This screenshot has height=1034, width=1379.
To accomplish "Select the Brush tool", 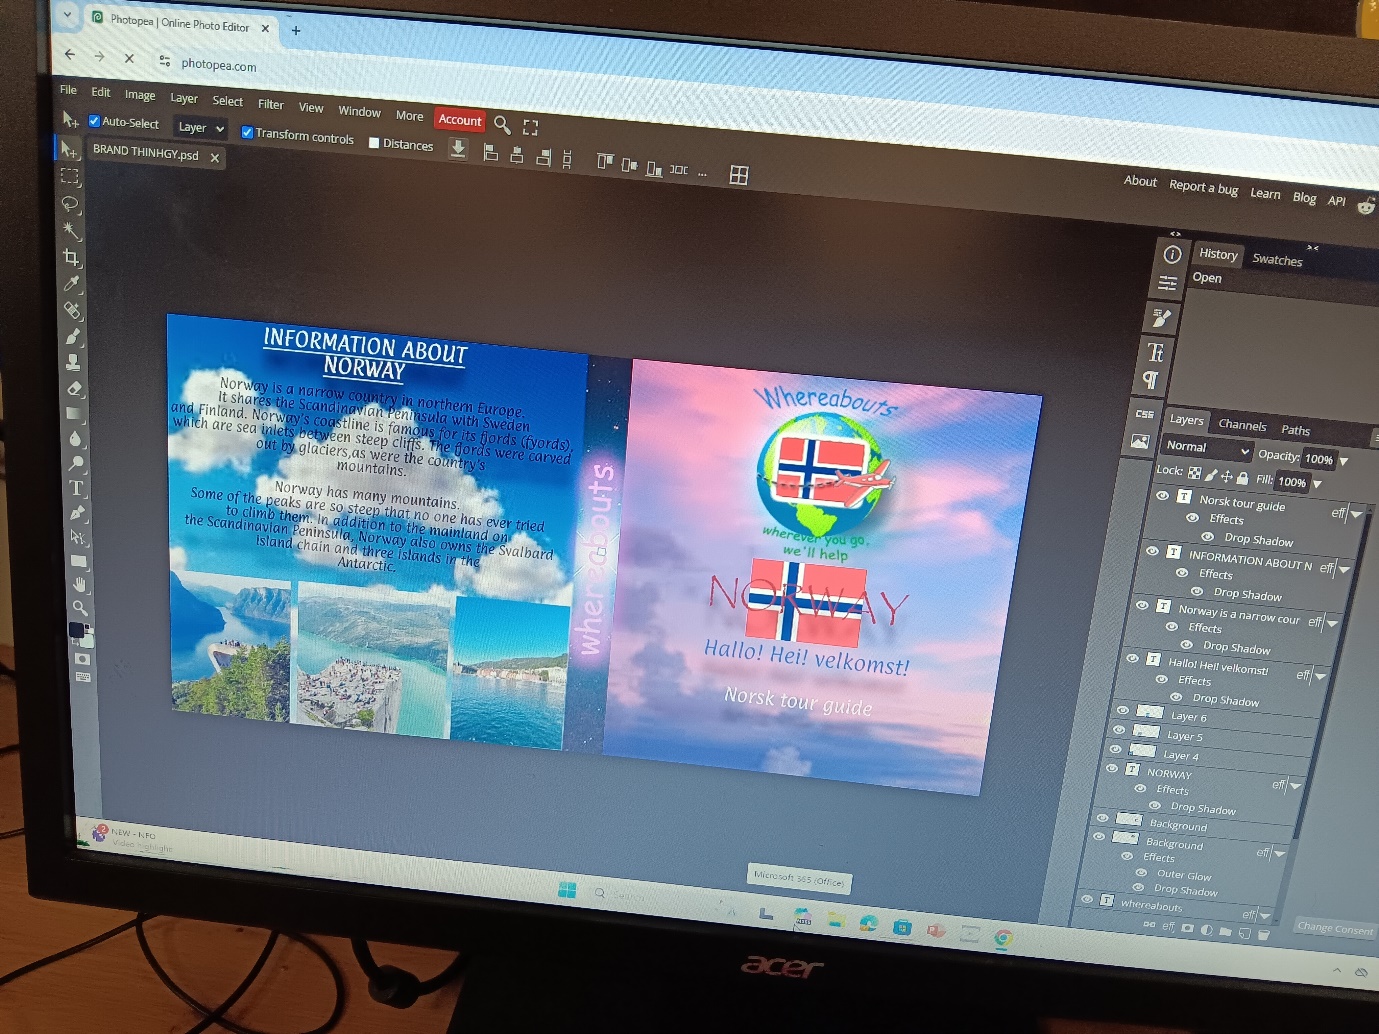I will tap(73, 336).
